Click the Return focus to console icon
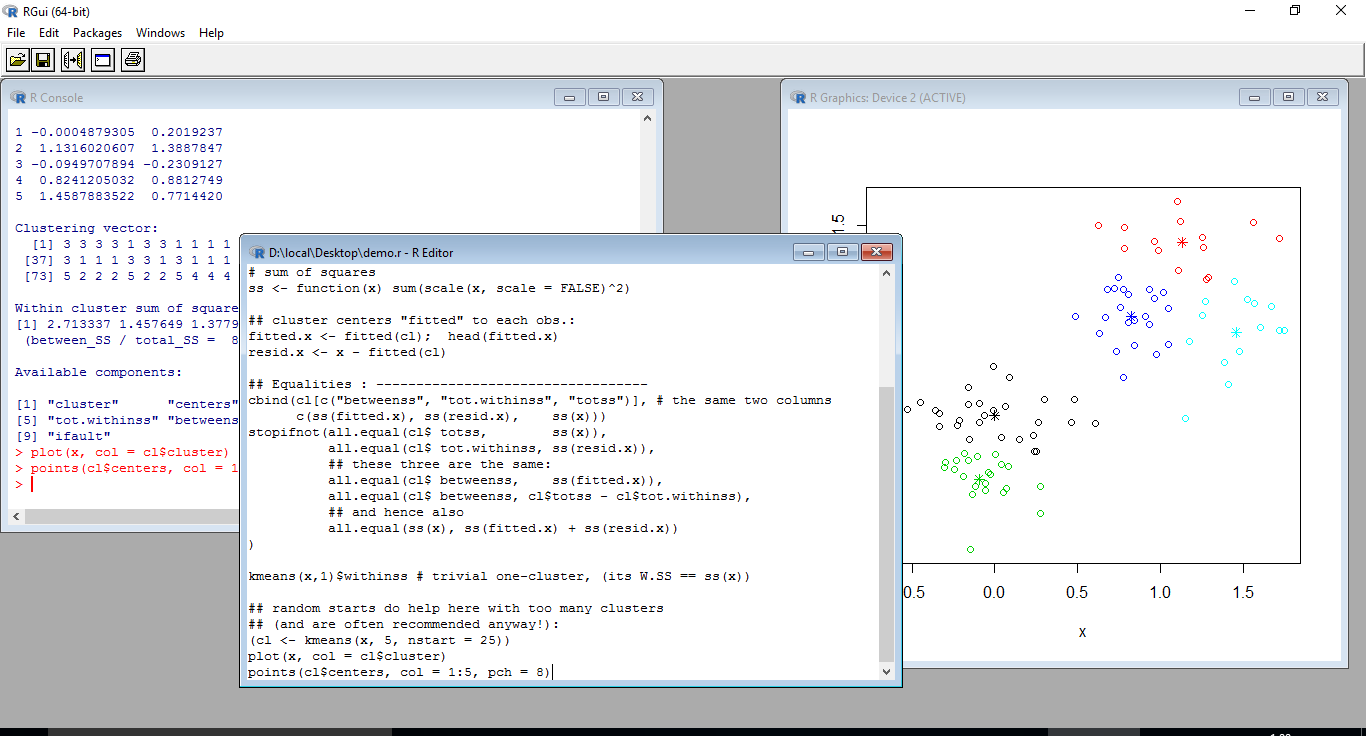Image resolution: width=1366 pixels, height=736 pixels. tap(102, 59)
